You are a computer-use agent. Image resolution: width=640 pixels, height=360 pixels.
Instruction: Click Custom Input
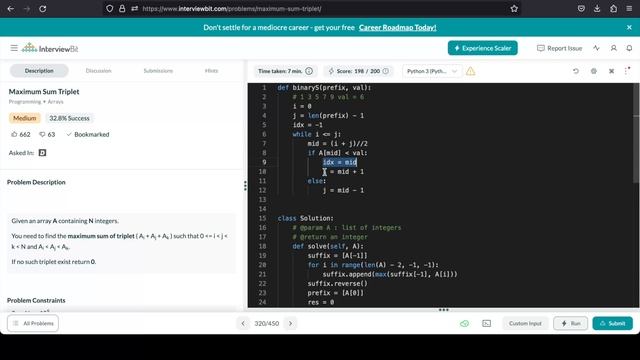point(525,323)
